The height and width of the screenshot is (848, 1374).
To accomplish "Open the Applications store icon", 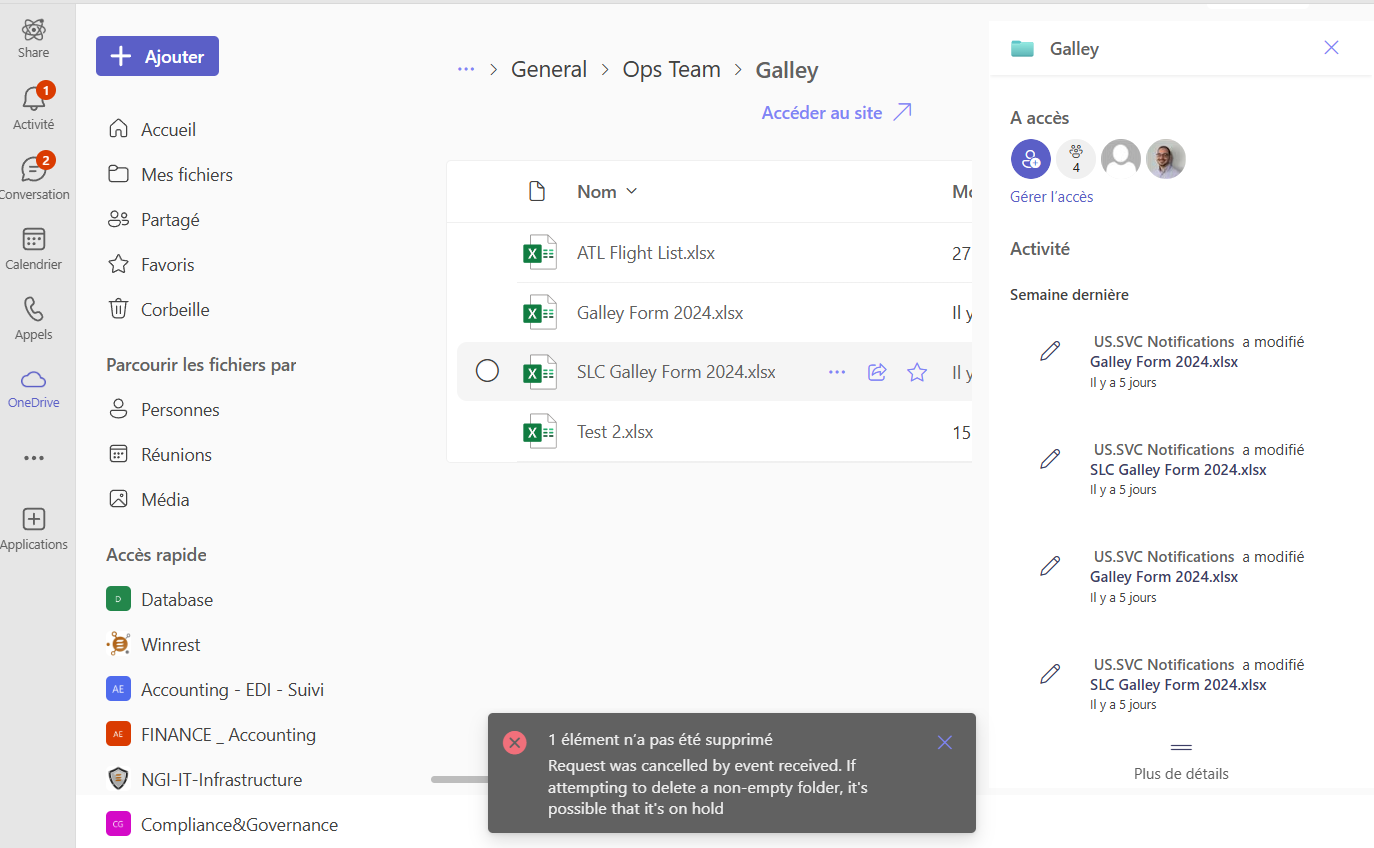I will [x=33, y=520].
